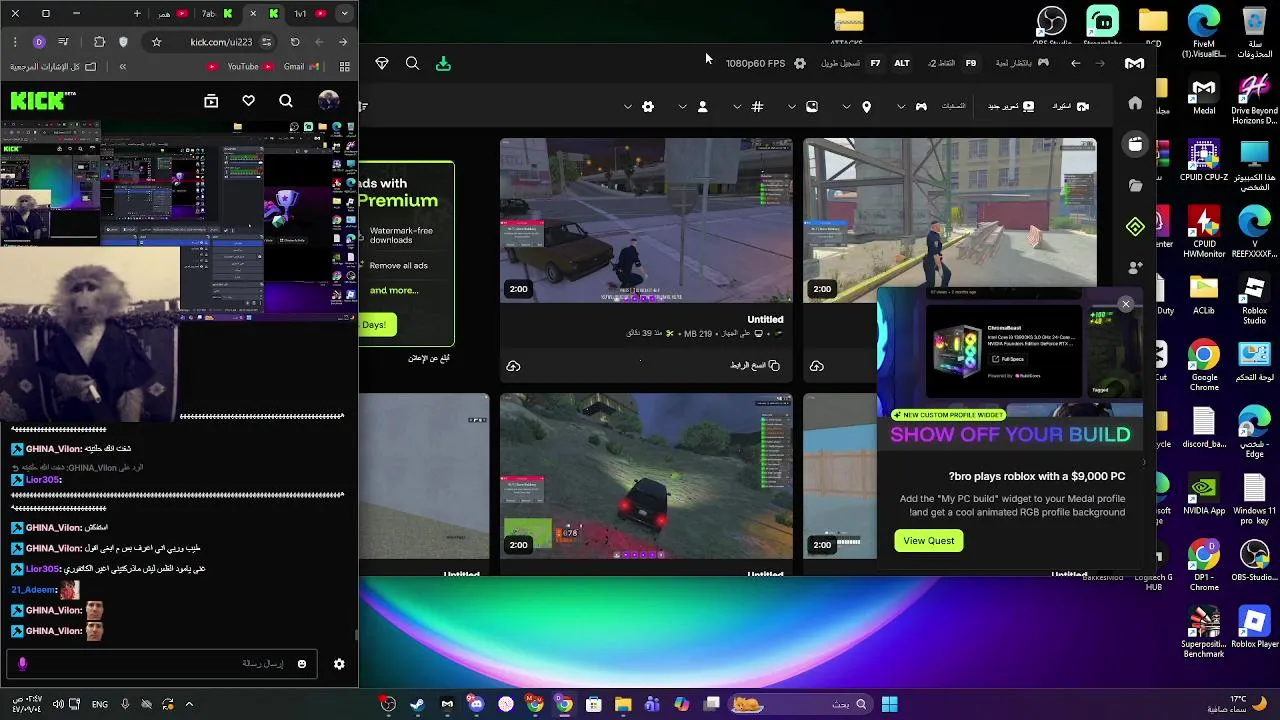
Task: Open the night taxi clip thumbnail
Action: (x=646, y=221)
